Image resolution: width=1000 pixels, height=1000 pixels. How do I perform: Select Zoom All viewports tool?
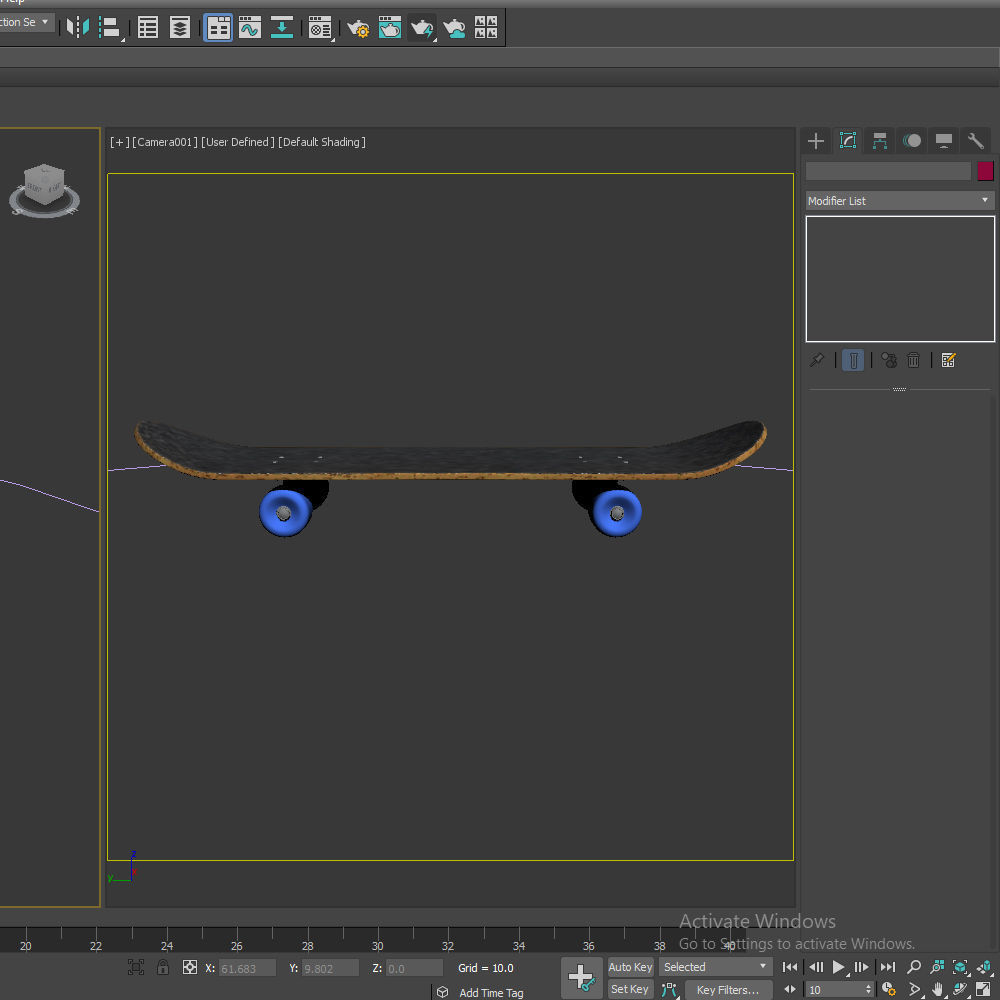click(x=937, y=967)
